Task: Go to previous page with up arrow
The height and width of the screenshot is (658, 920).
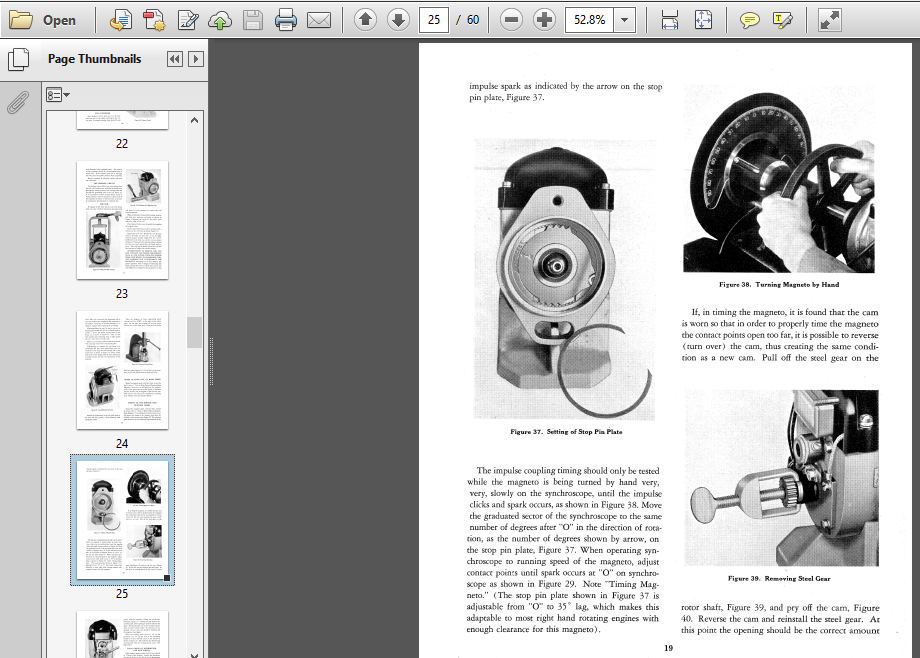Action: point(365,20)
